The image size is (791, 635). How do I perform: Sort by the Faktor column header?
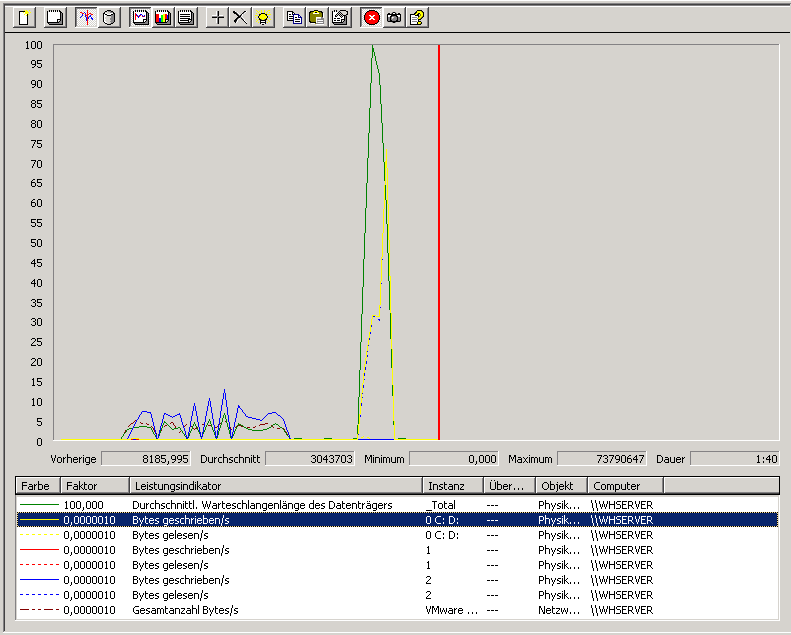[95, 486]
